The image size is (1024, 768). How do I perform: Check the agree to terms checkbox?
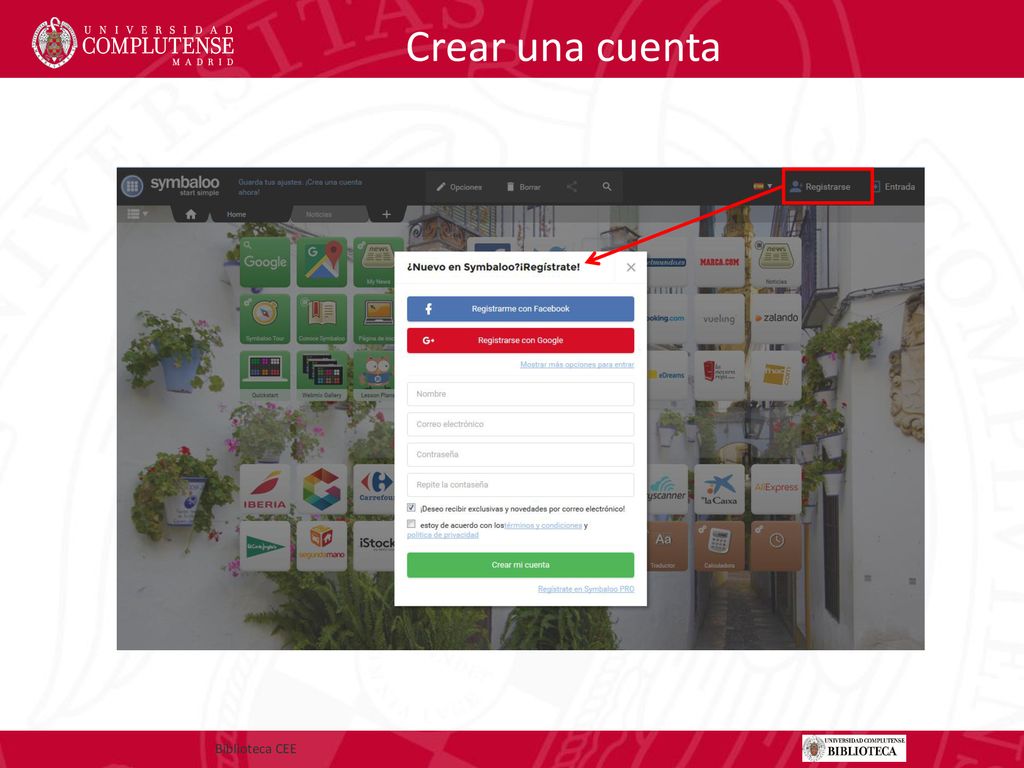tap(411, 524)
